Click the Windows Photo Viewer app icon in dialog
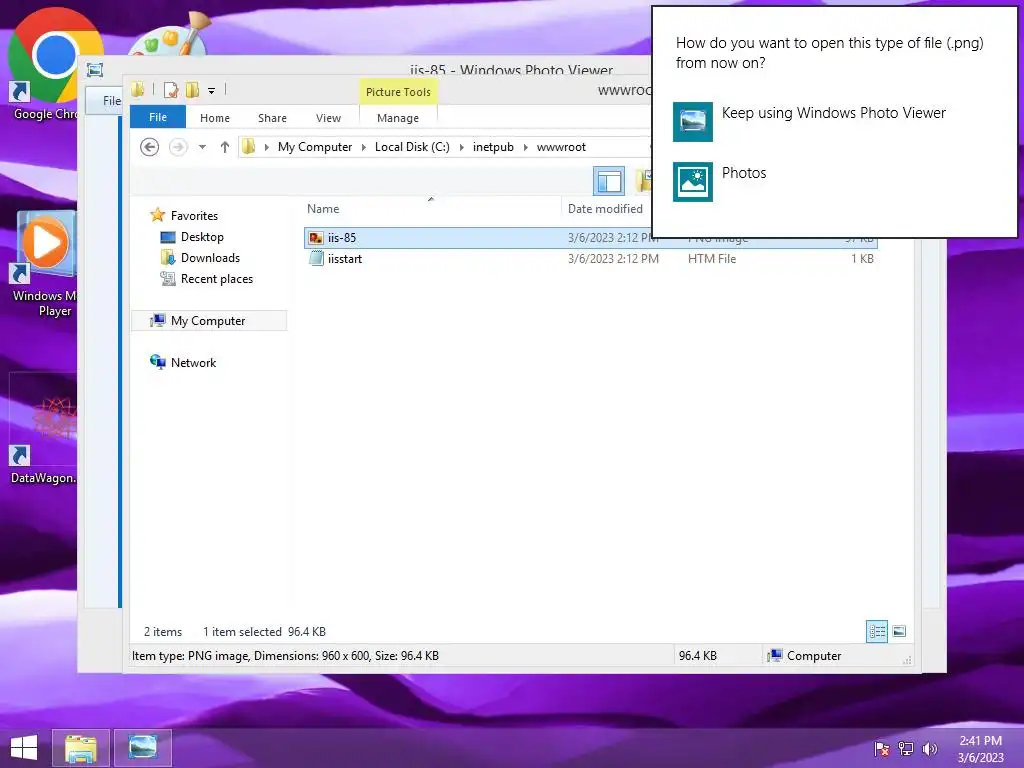 coord(692,121)
